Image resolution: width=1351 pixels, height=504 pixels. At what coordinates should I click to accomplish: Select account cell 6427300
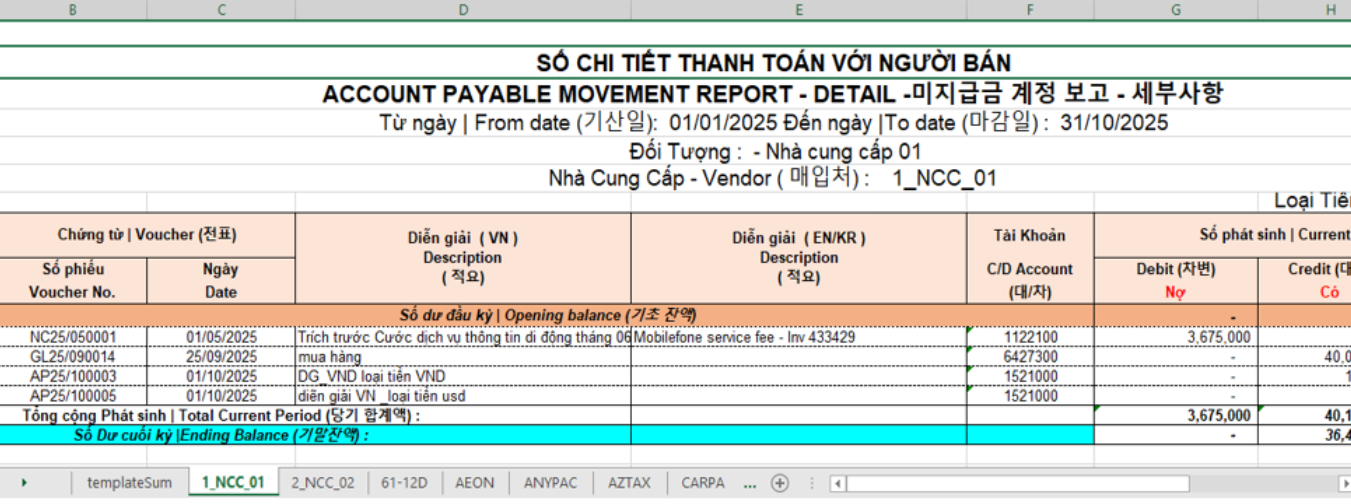point(1030,357)
